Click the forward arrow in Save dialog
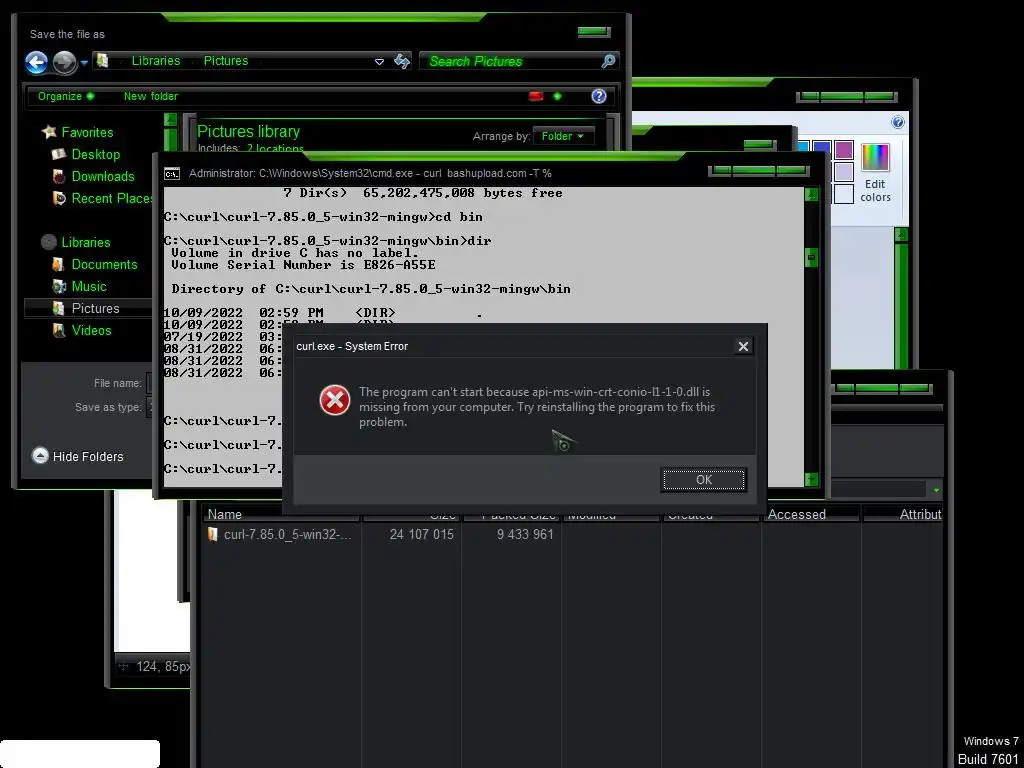The width and height of the screenshot is (1024, 768). [64, 62]
